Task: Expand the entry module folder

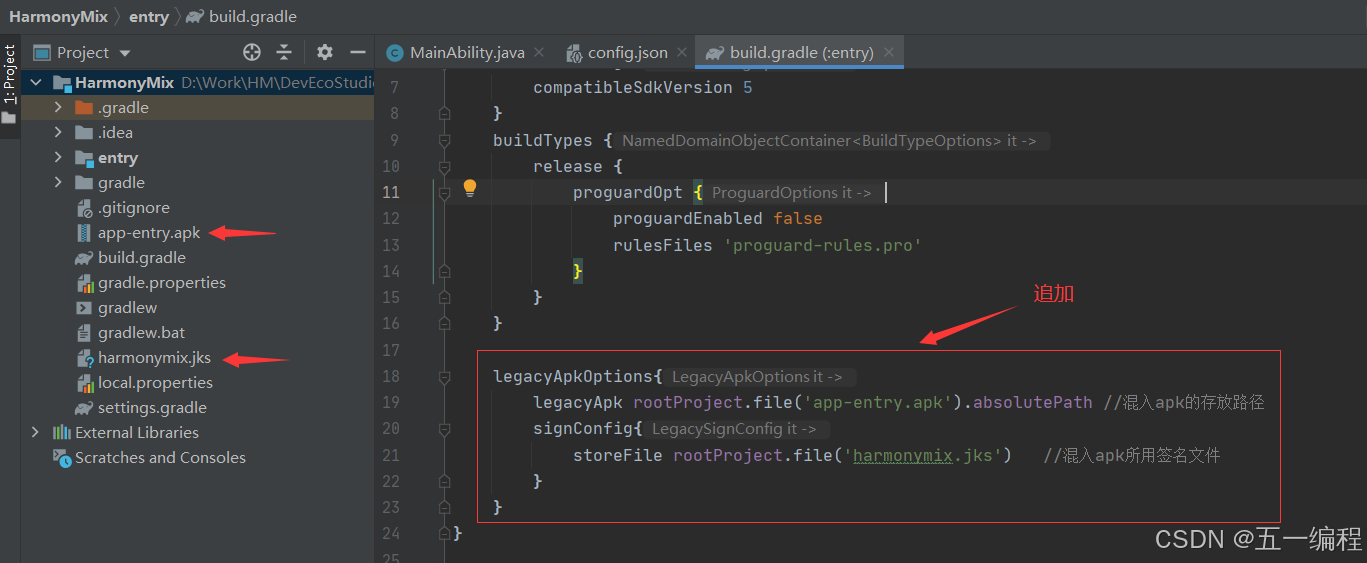Action: point(58,157)
